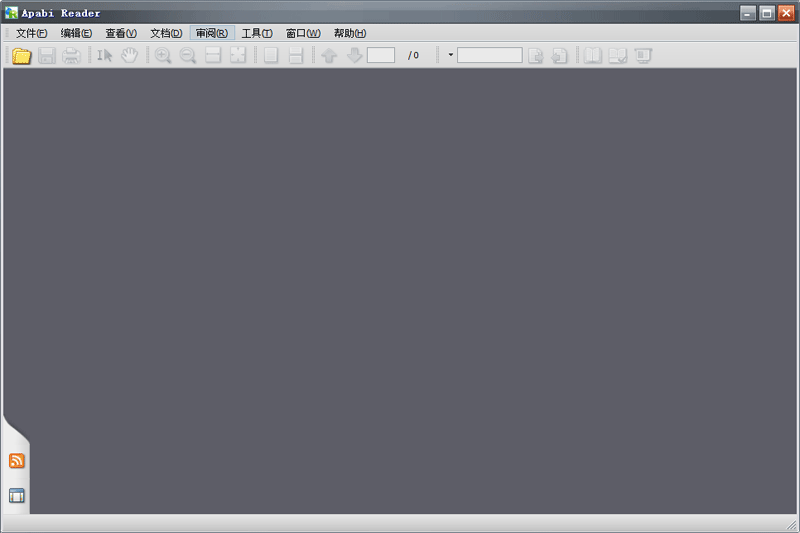Go to next page with down arrow
The height and width of the screenshot is (533, 800).
pos(354,56)
